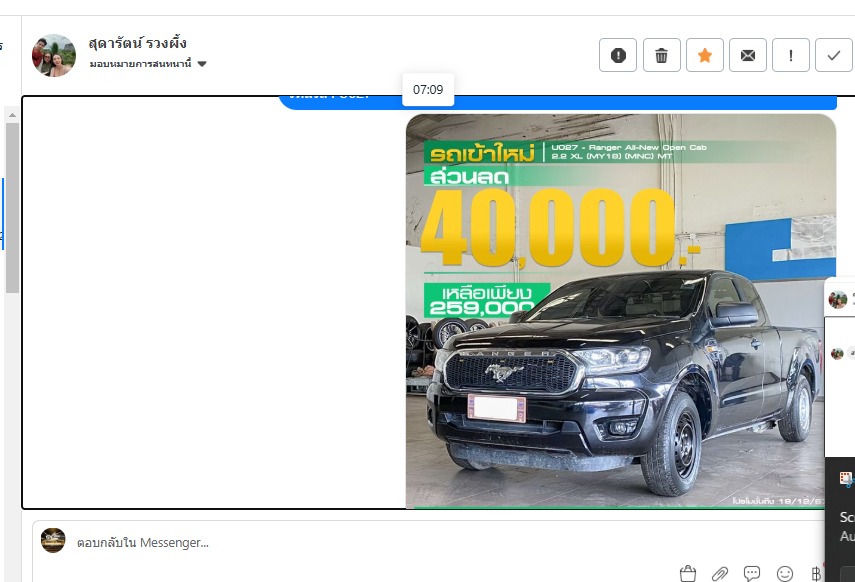Mark conversation as spam with the octagon warning icon

(618, 55)
